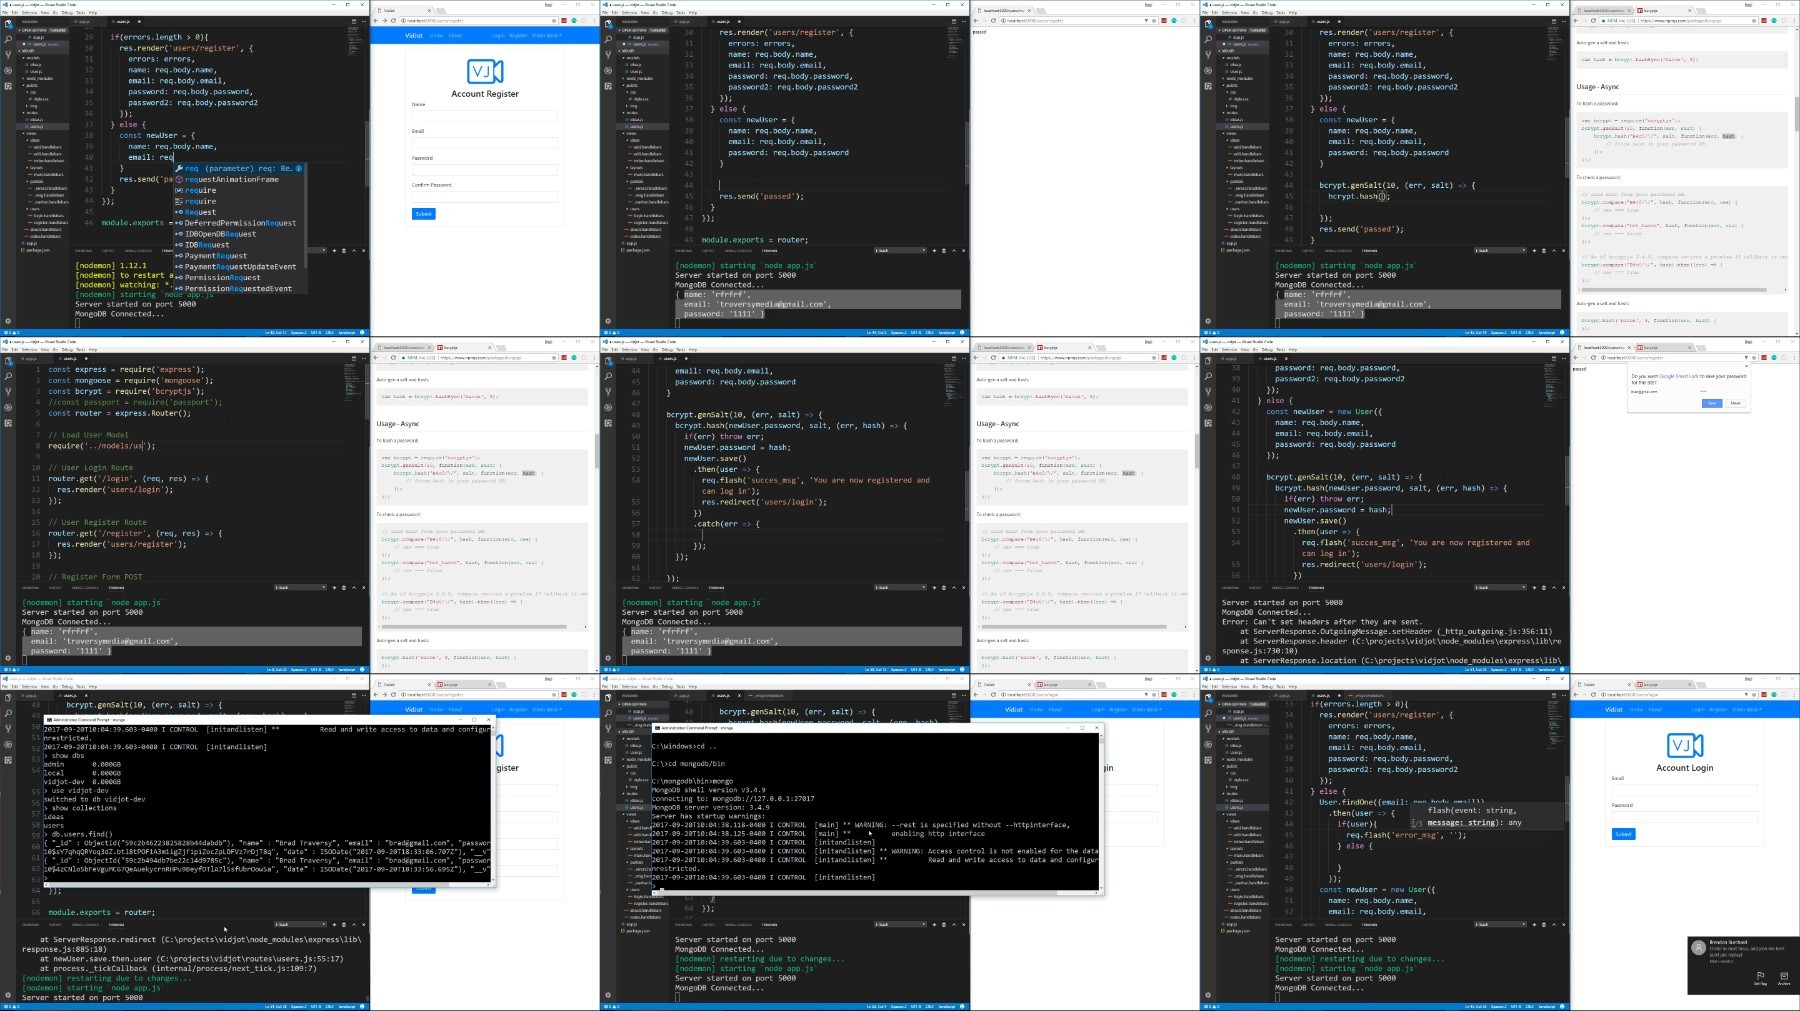Image resolution: width=1800 pixels, height=1011 pixels.
Task: Click info icon on the req parameter suggestion
Action: tap(298, 168)
